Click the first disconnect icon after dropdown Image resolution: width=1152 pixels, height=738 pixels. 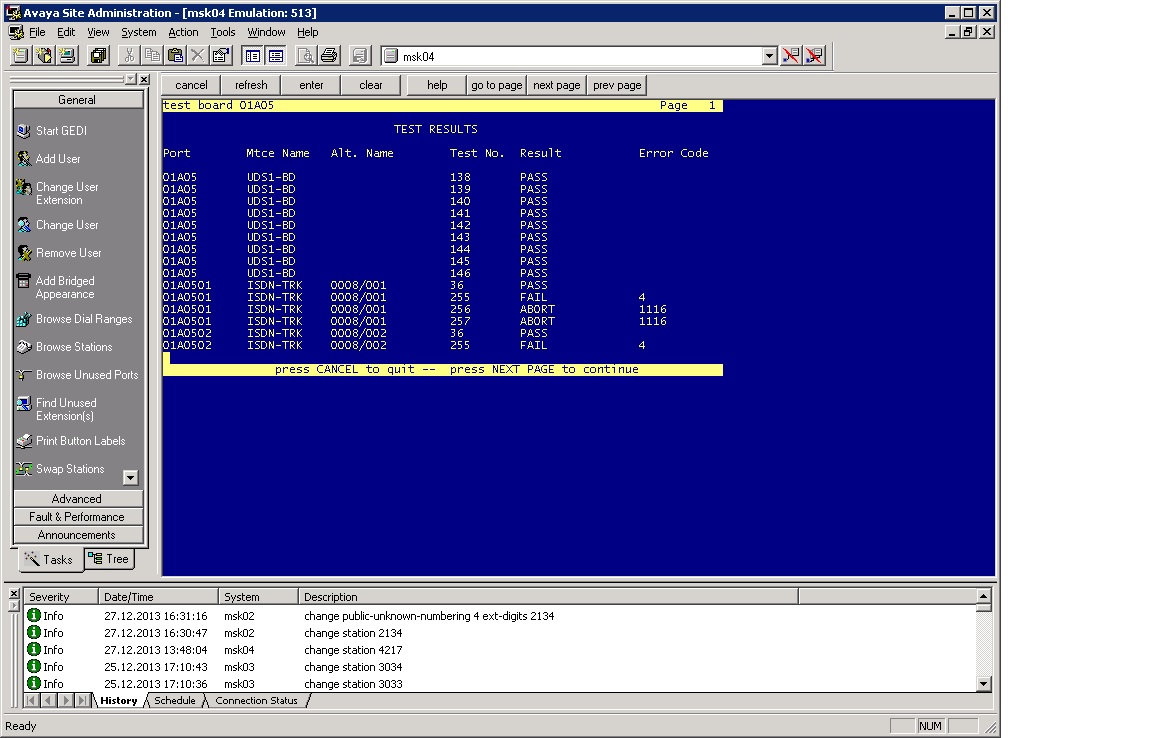point(791,56)
